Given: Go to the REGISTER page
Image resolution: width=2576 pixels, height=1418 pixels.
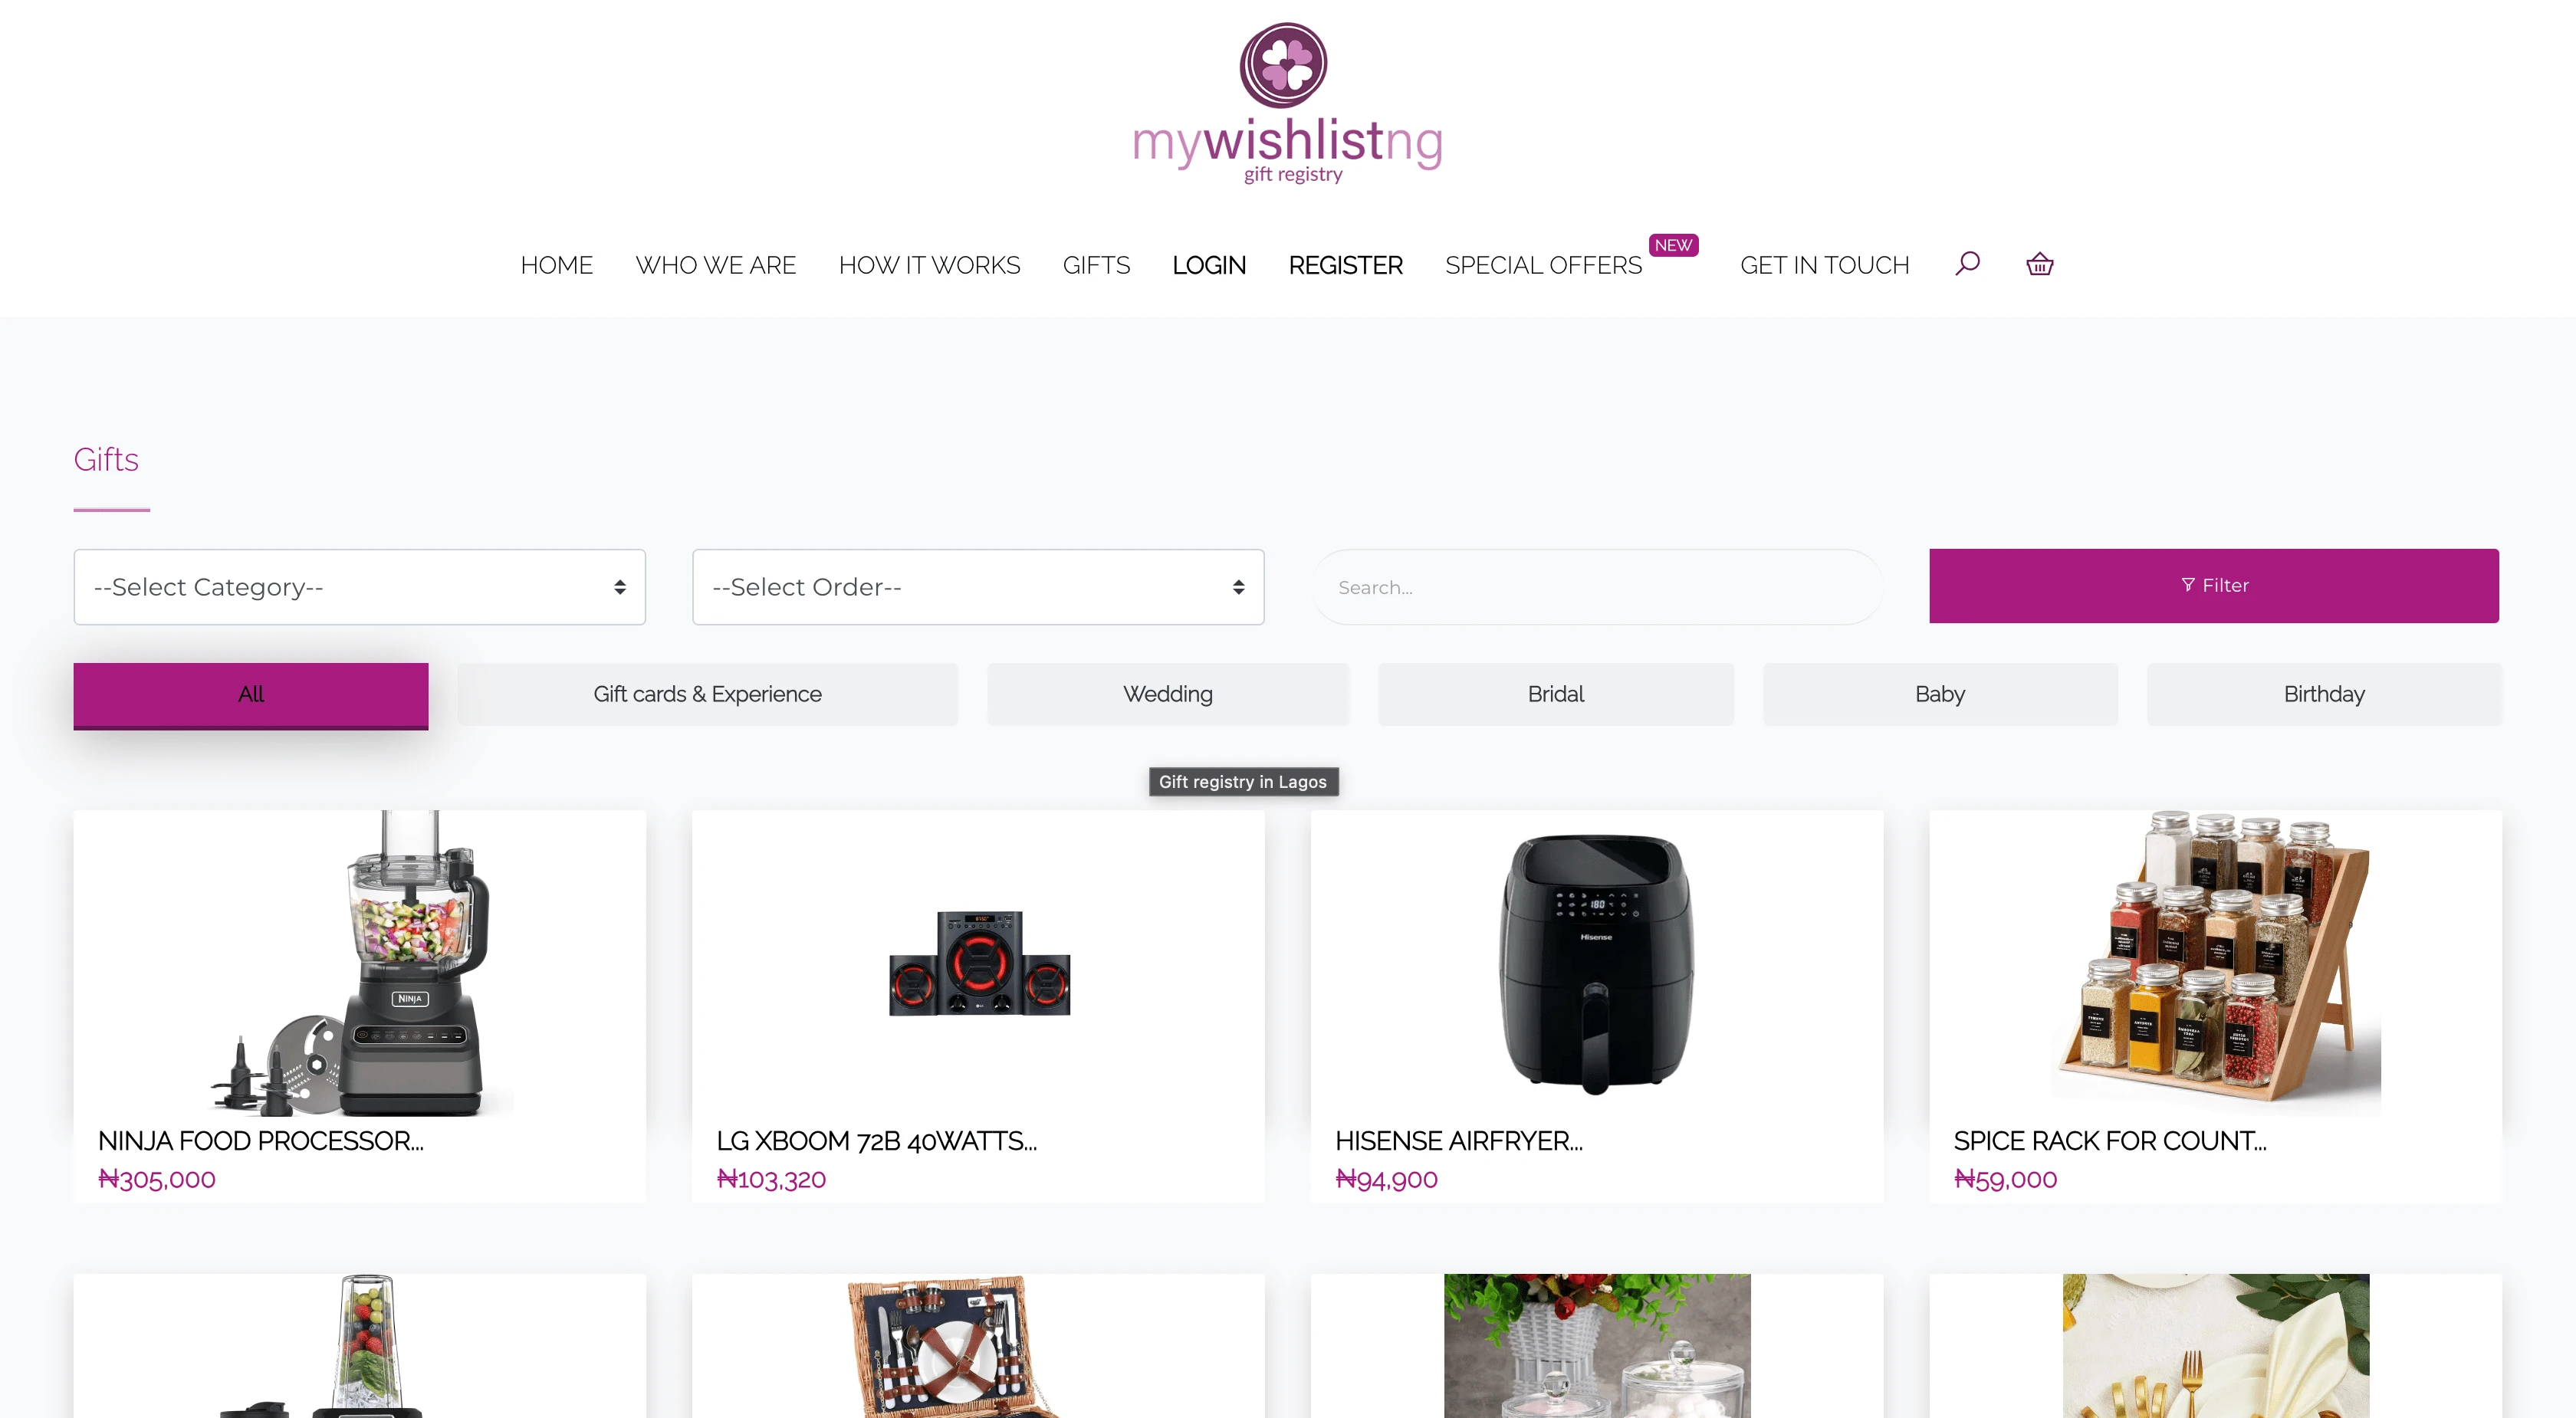Looking at the screenshot, I should [1345, 265].
